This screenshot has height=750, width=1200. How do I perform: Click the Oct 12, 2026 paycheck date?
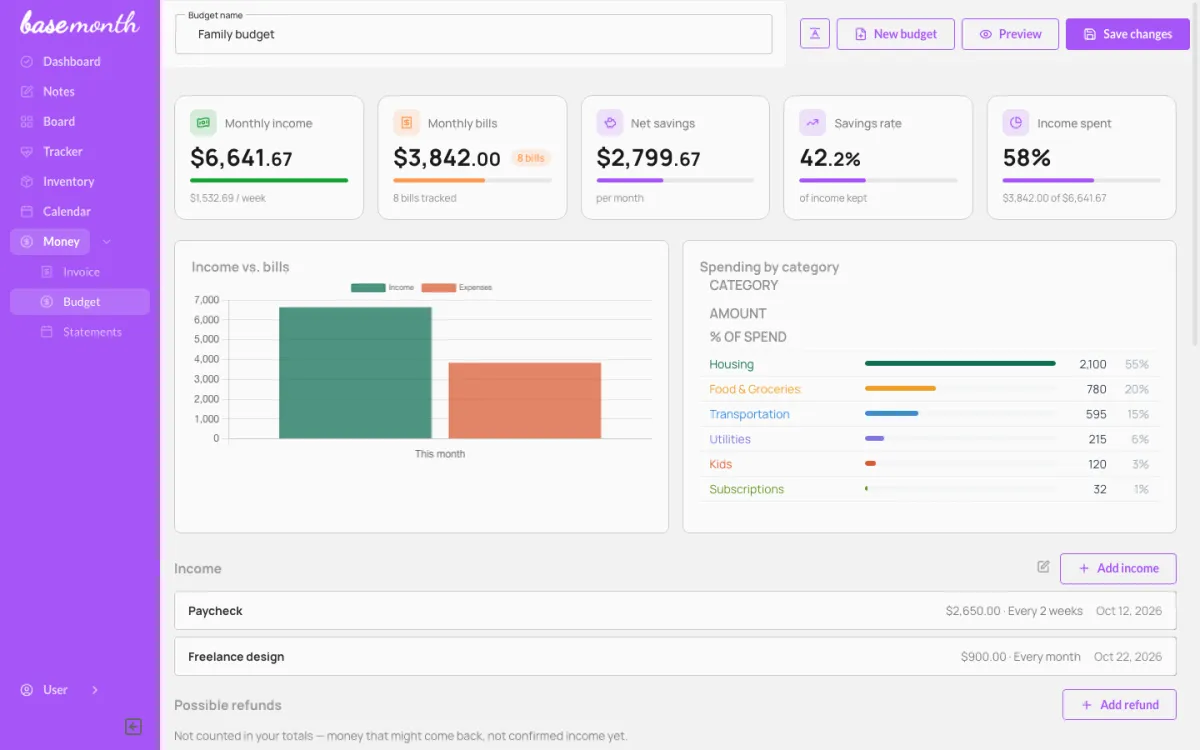point(1129,611)
